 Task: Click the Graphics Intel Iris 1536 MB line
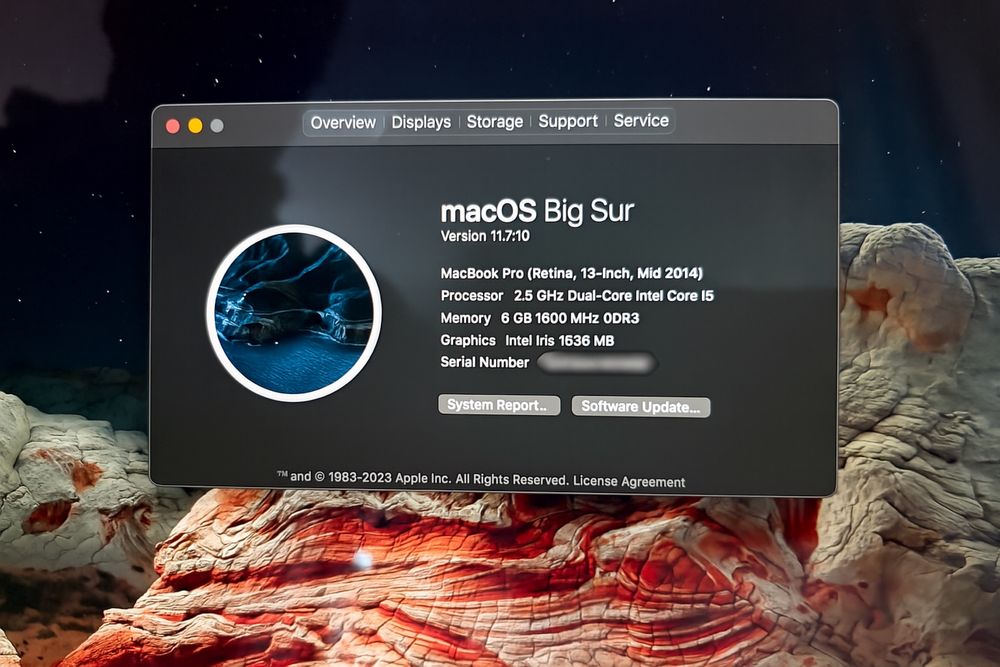[527, 341]
